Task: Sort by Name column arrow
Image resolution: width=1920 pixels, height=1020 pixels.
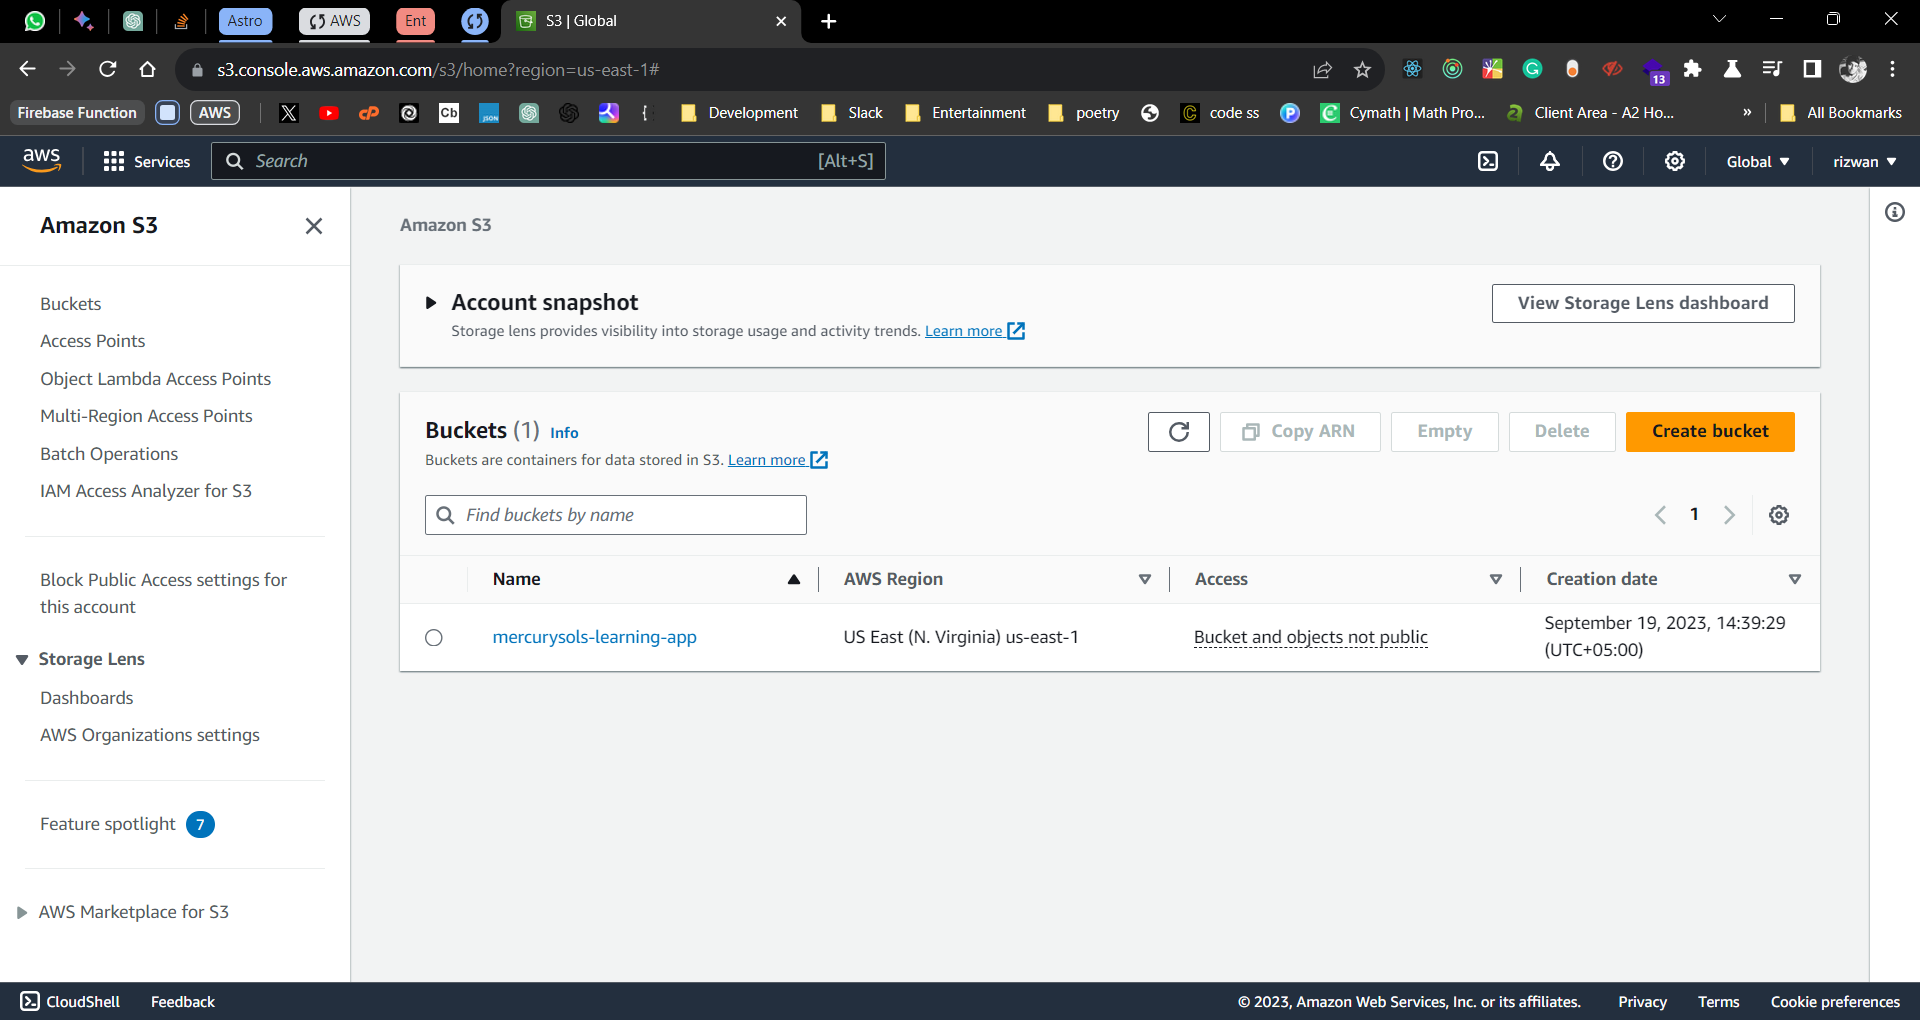Action: click(x=794, y=580)
